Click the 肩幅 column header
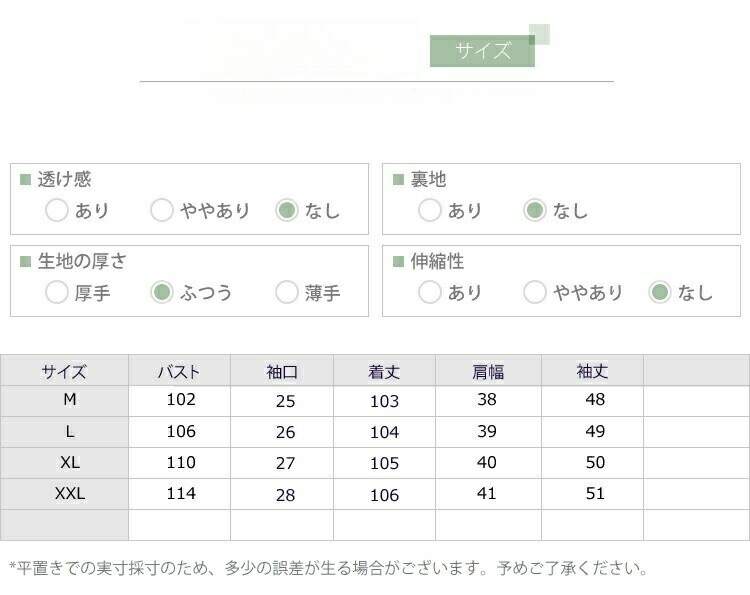The width and height of the screenshot is (750, 595). pos(488,371)
